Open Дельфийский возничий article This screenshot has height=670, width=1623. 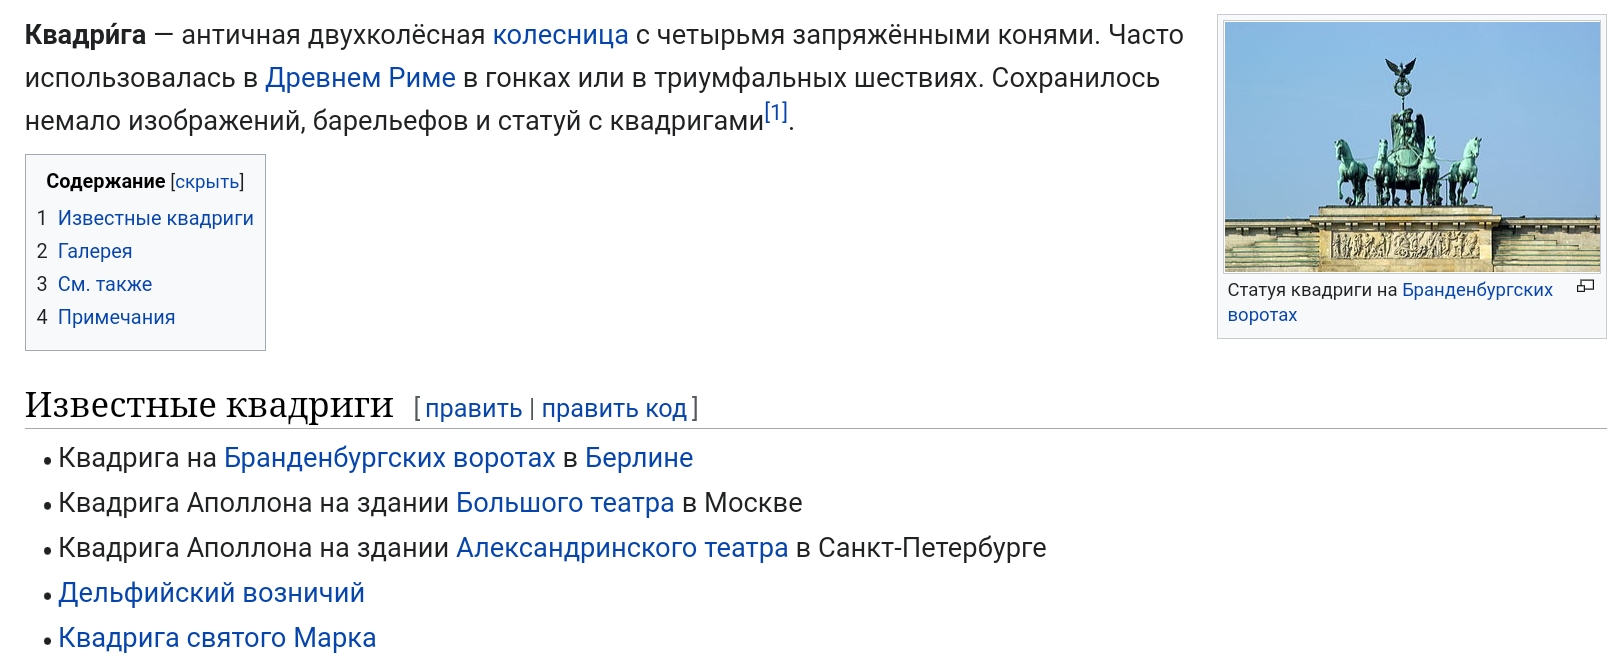211,593
